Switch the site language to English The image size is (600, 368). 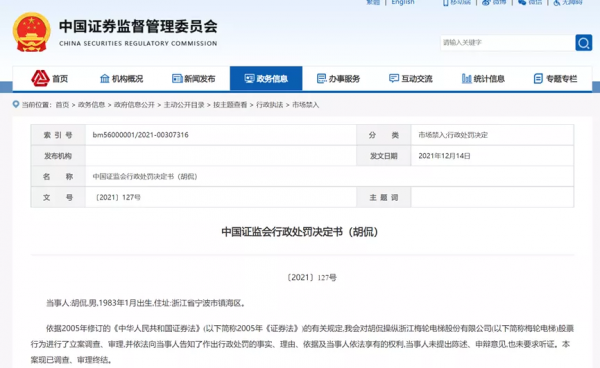(x=403, y=2)
